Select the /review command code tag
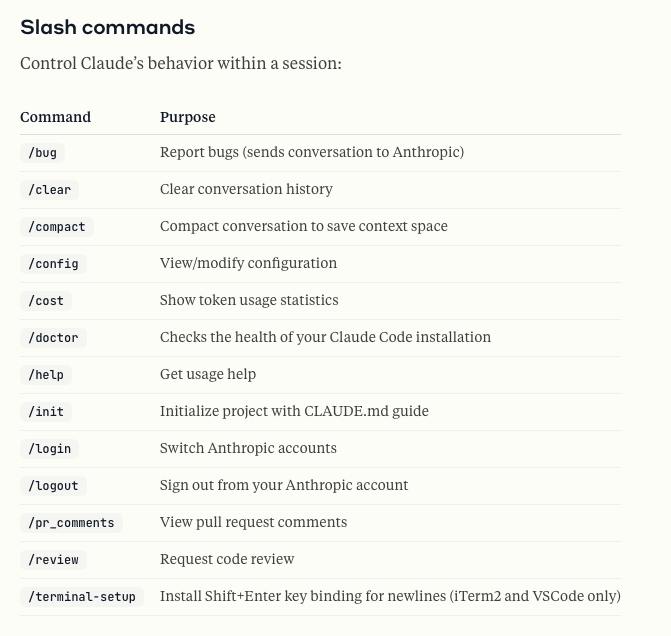The height and width of the screenshot is (636, 671). [x=53, y=560]
